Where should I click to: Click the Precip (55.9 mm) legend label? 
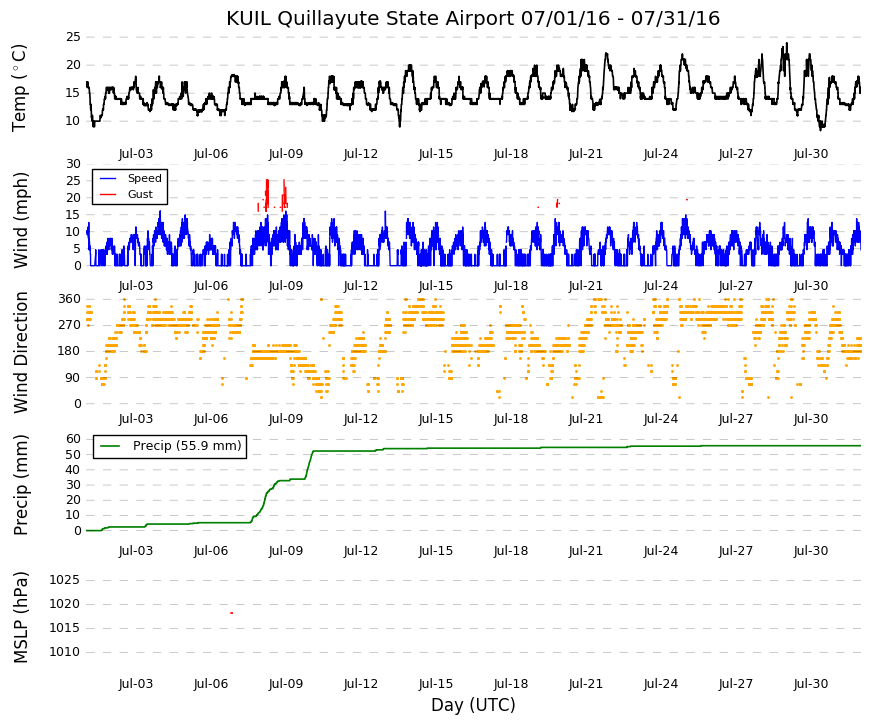point(187,446)
